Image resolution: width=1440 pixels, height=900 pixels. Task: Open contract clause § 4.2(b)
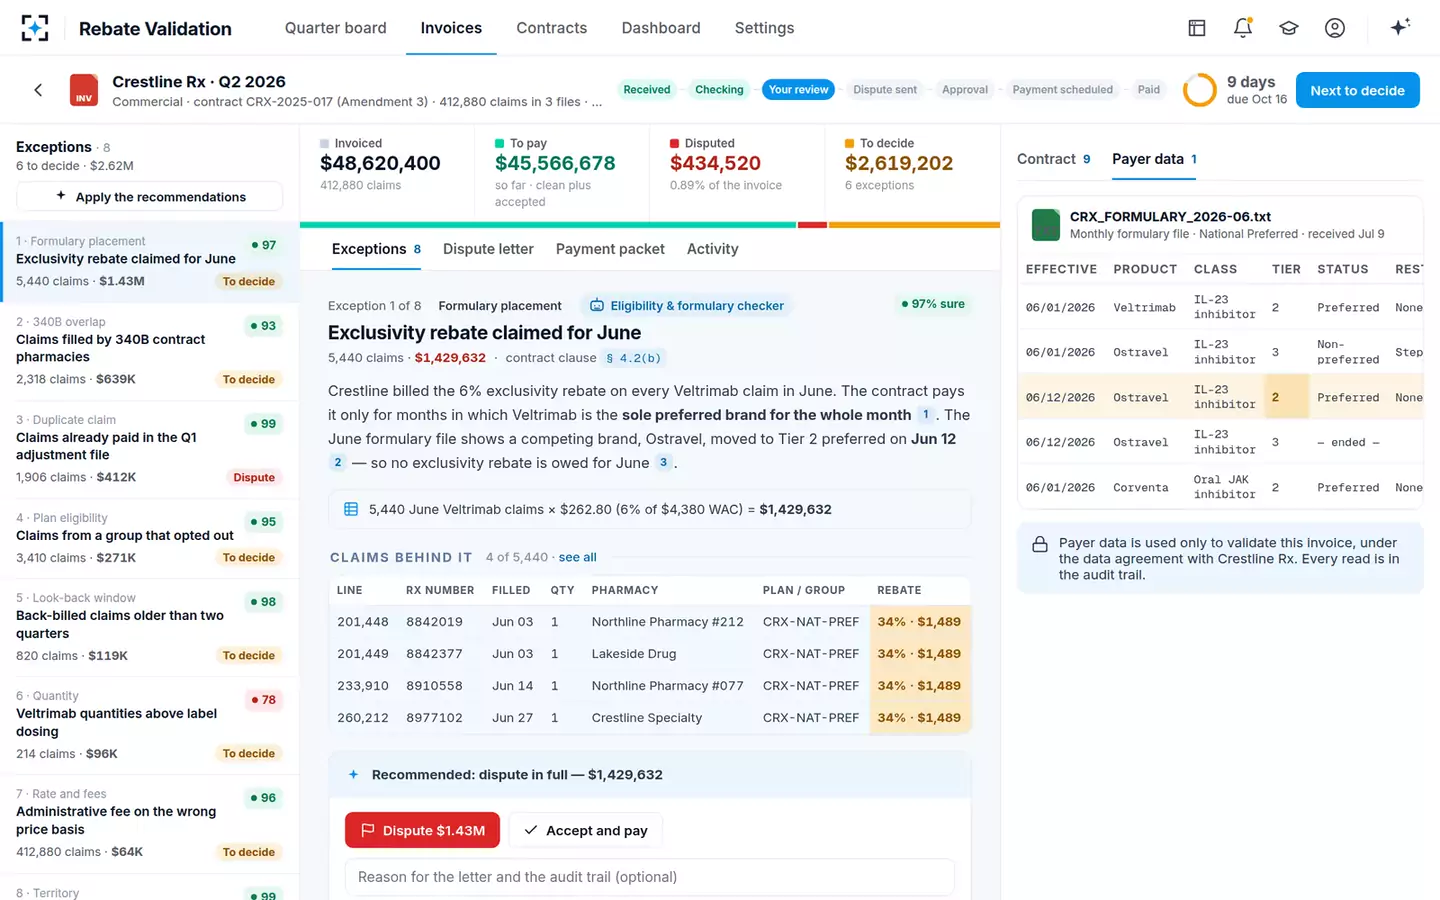coord(634,358)
